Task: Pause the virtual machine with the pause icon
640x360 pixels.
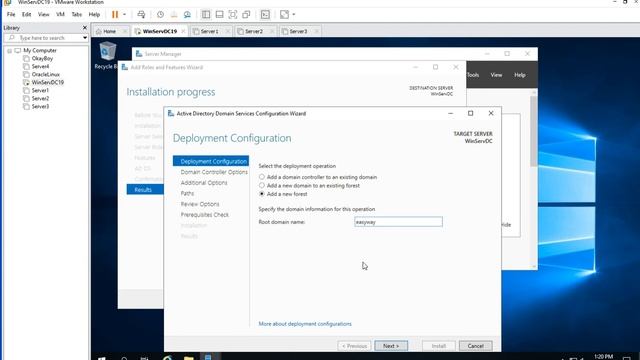Action: tap(115, 15)
